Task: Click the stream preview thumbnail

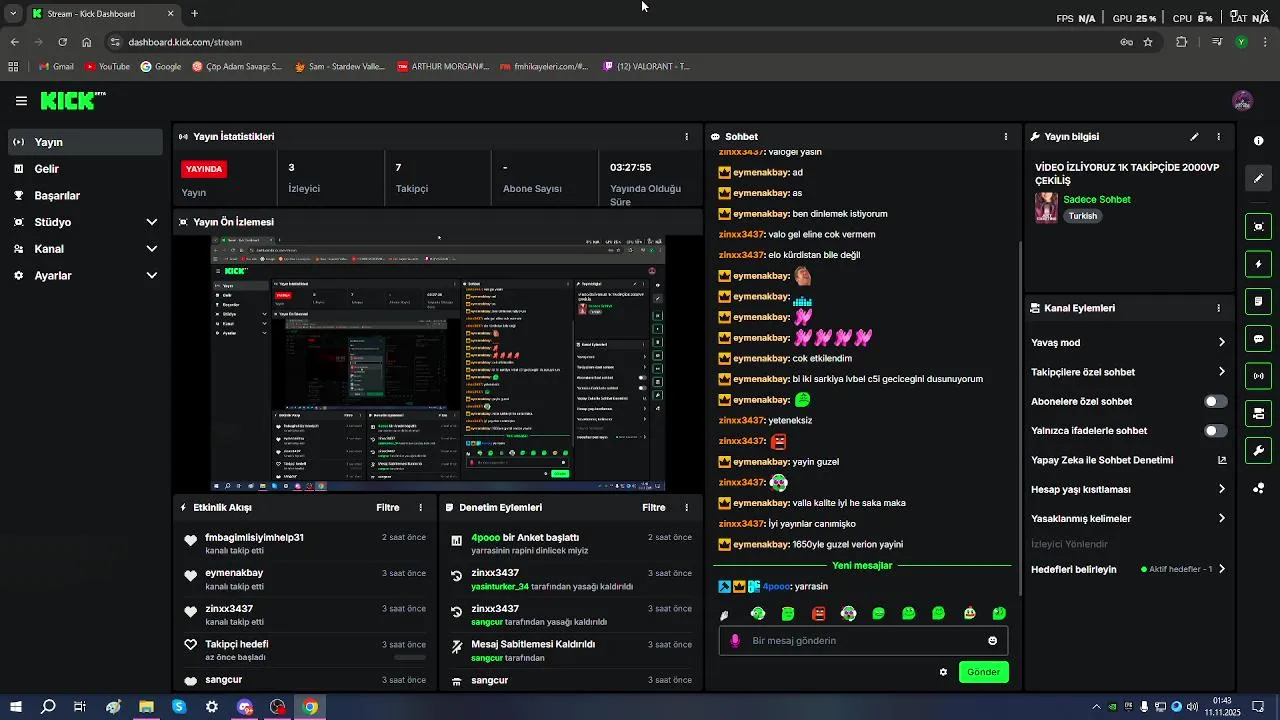Action: click(x=438, y=364)
